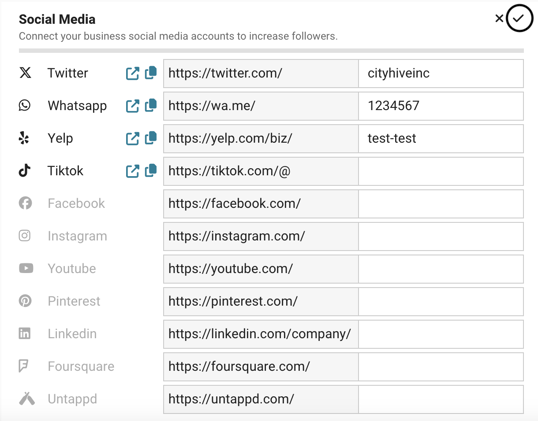Screen dimensions: 538x421
Task: Click the https://instagram.com/ prefix text
Action: [x=236, y=236]
